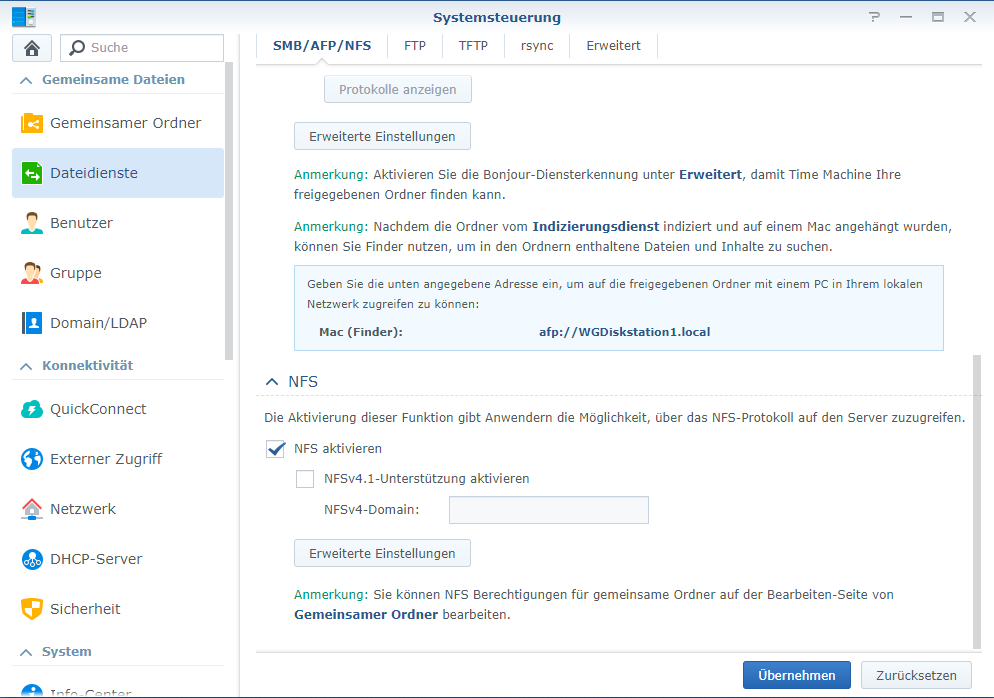Click the Übernehmen button
The image size is (994, 698).
[x=796, y=675]
